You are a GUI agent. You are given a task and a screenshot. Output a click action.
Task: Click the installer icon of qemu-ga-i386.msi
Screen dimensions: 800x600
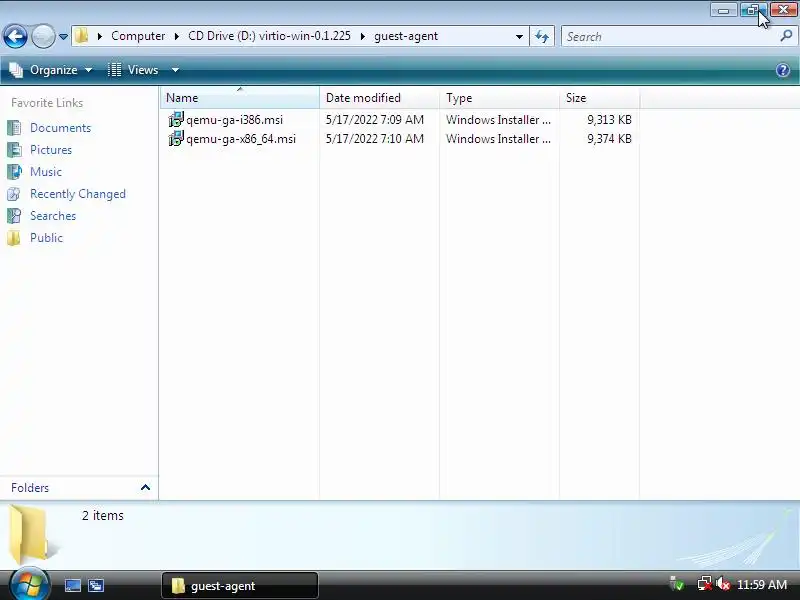click(176, 119)
